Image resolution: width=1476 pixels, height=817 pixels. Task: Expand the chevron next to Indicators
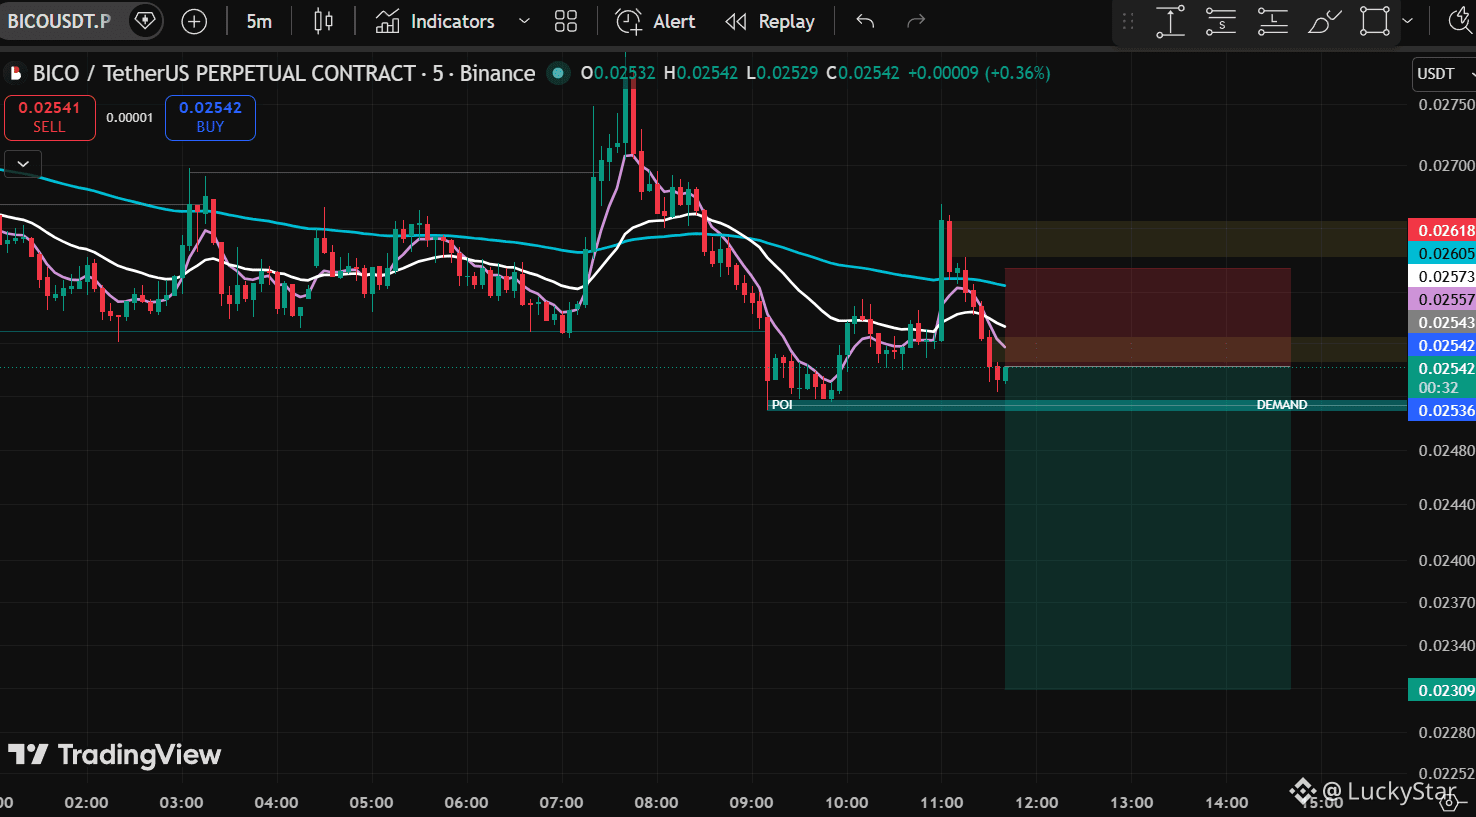point(524,21)
